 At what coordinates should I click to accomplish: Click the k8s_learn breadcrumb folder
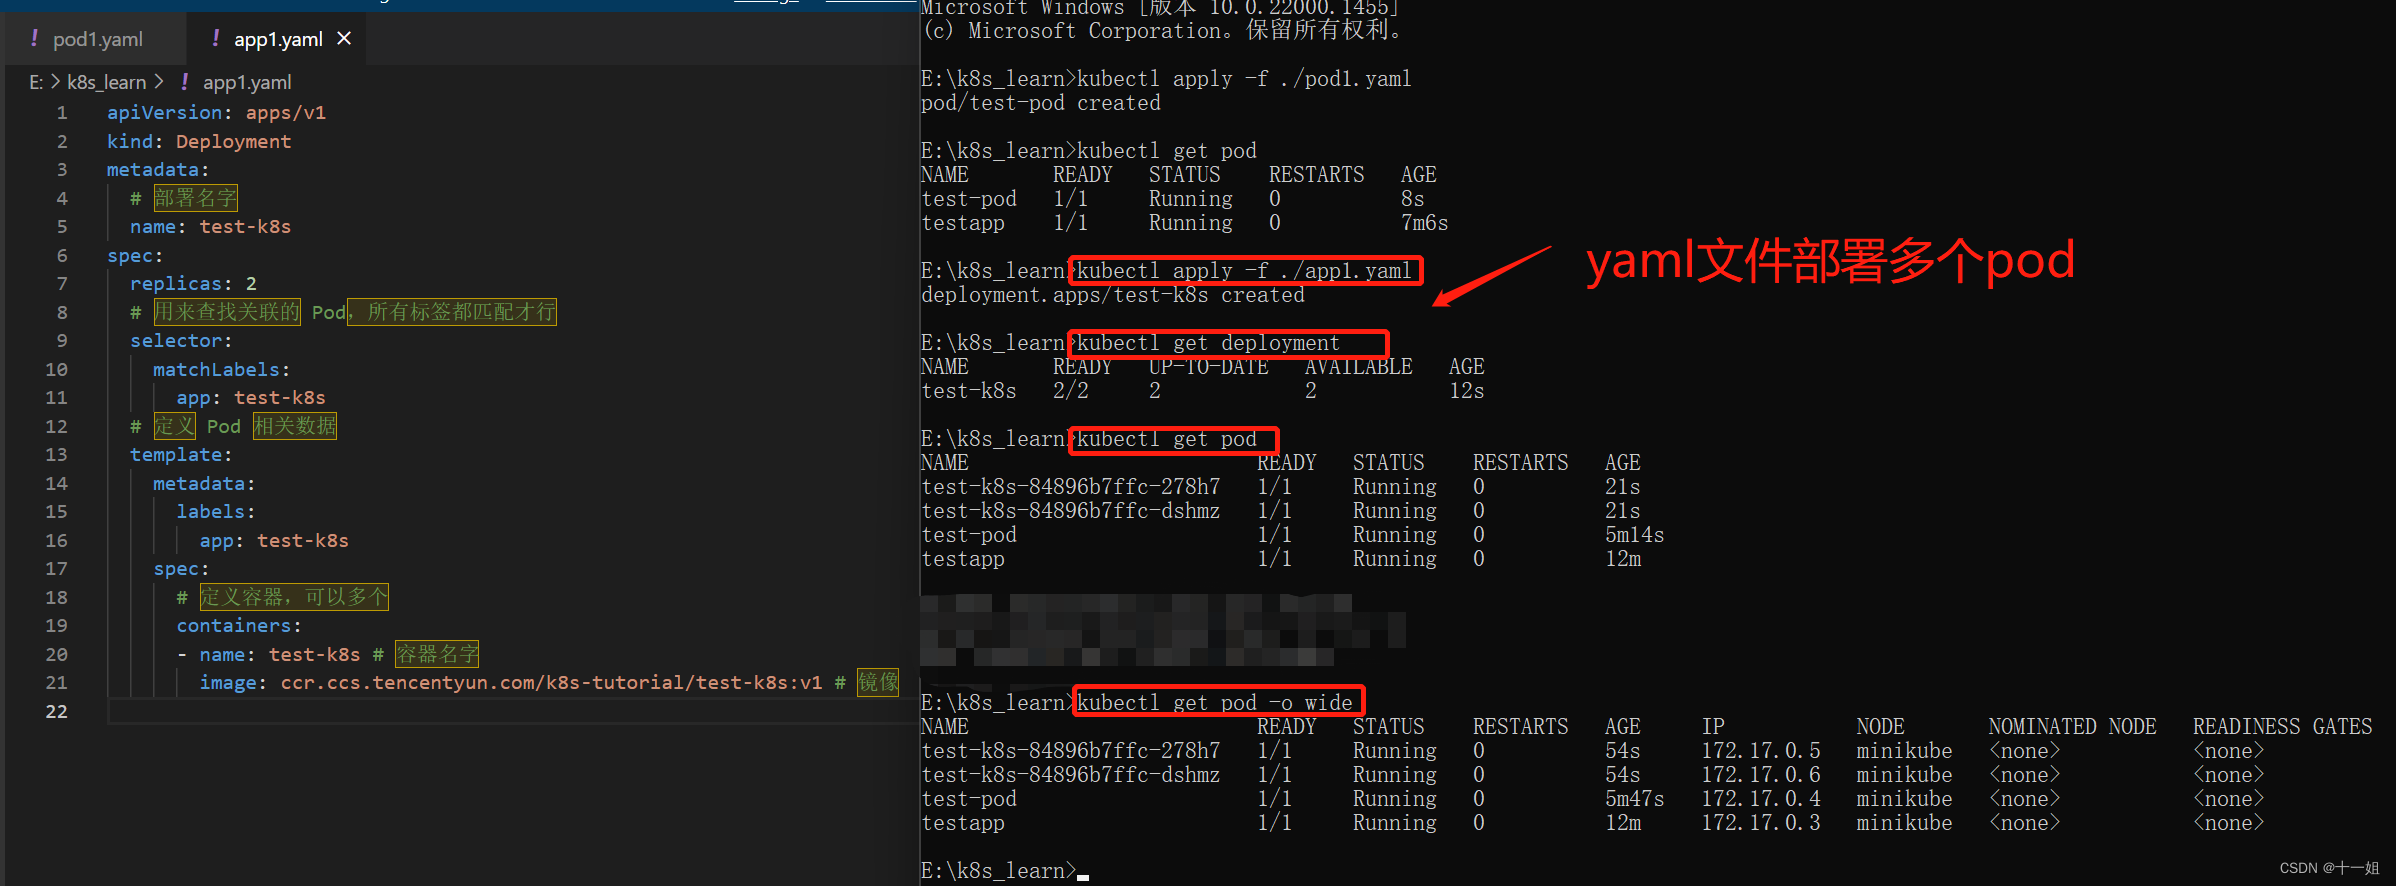coord(106,82)
